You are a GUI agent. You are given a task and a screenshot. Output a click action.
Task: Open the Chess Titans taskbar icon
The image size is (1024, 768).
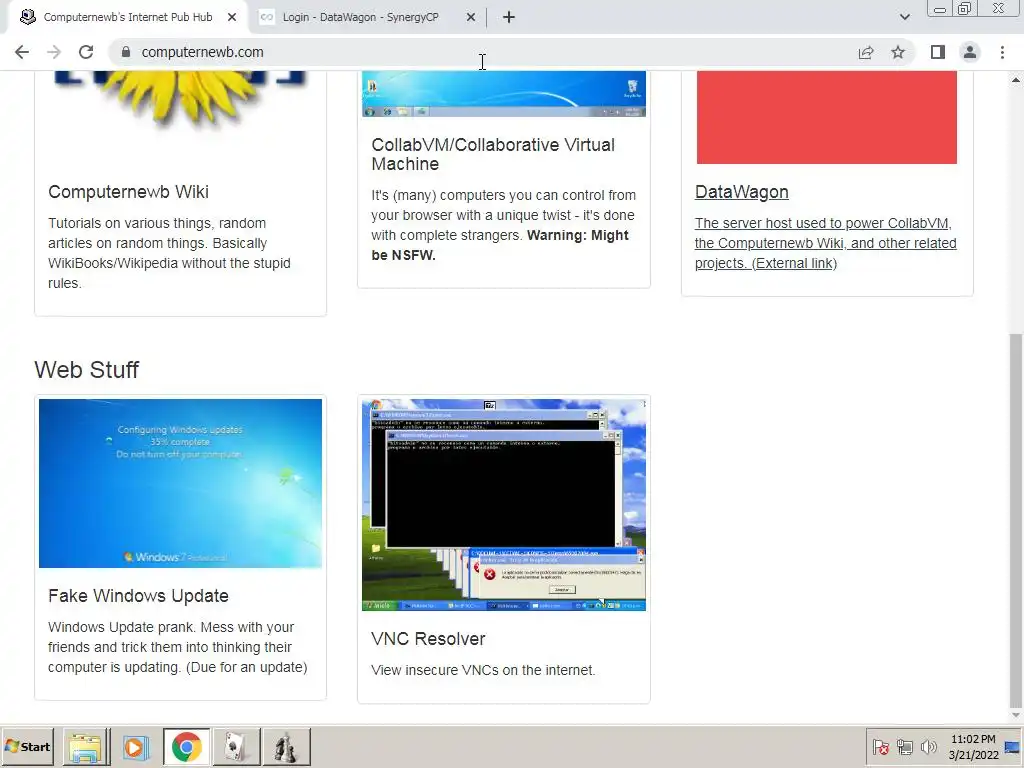[285, 747]
